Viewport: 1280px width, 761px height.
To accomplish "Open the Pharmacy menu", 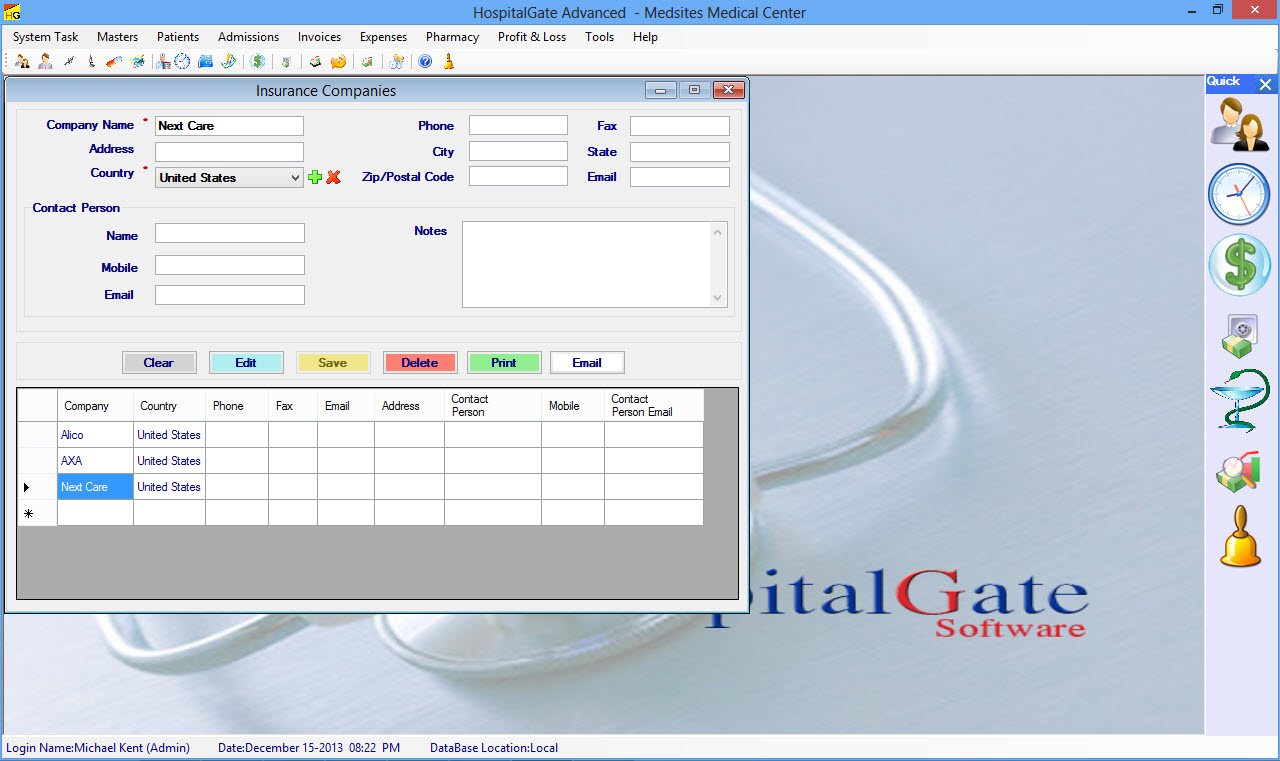I will click(x=452, y=37).
